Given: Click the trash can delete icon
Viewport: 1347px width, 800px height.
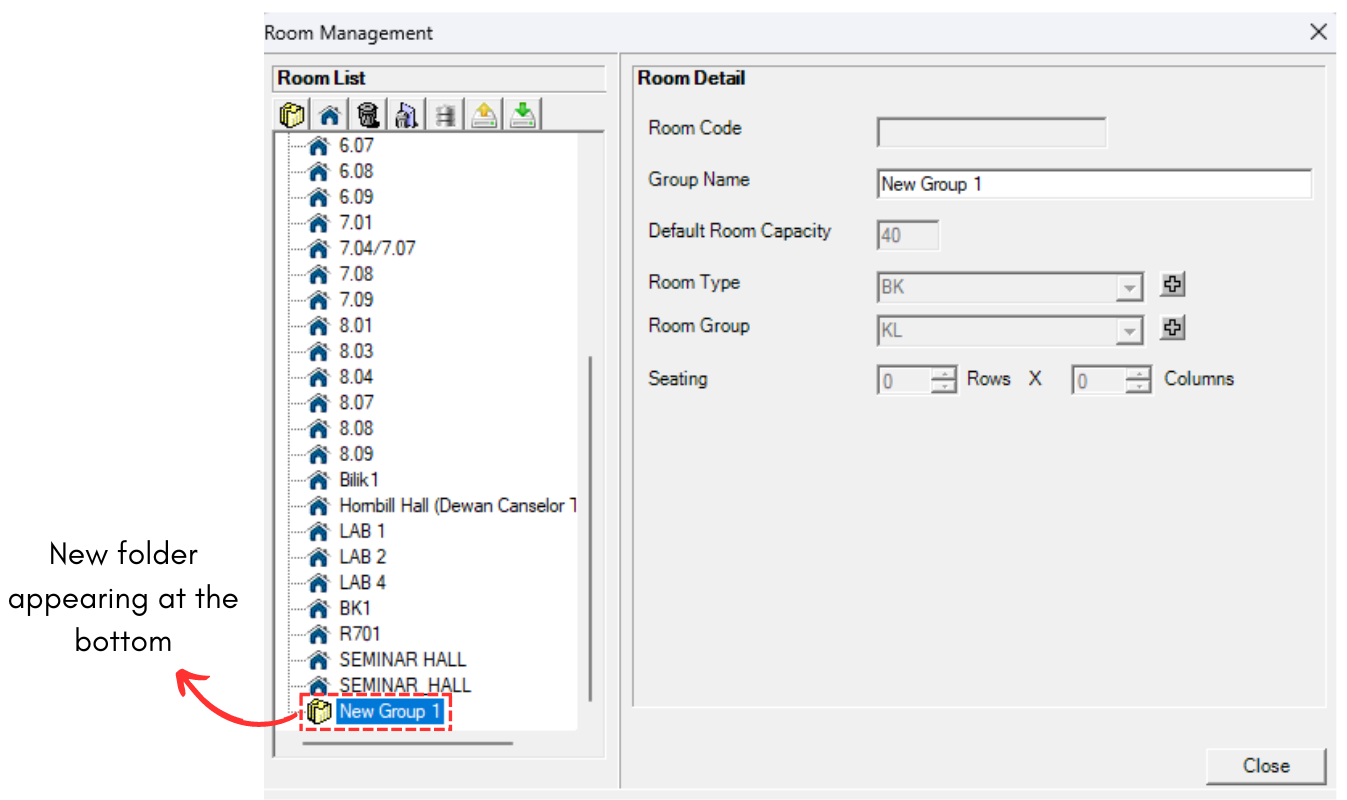Looking at the screenshot, I should (x=368, y=115).
